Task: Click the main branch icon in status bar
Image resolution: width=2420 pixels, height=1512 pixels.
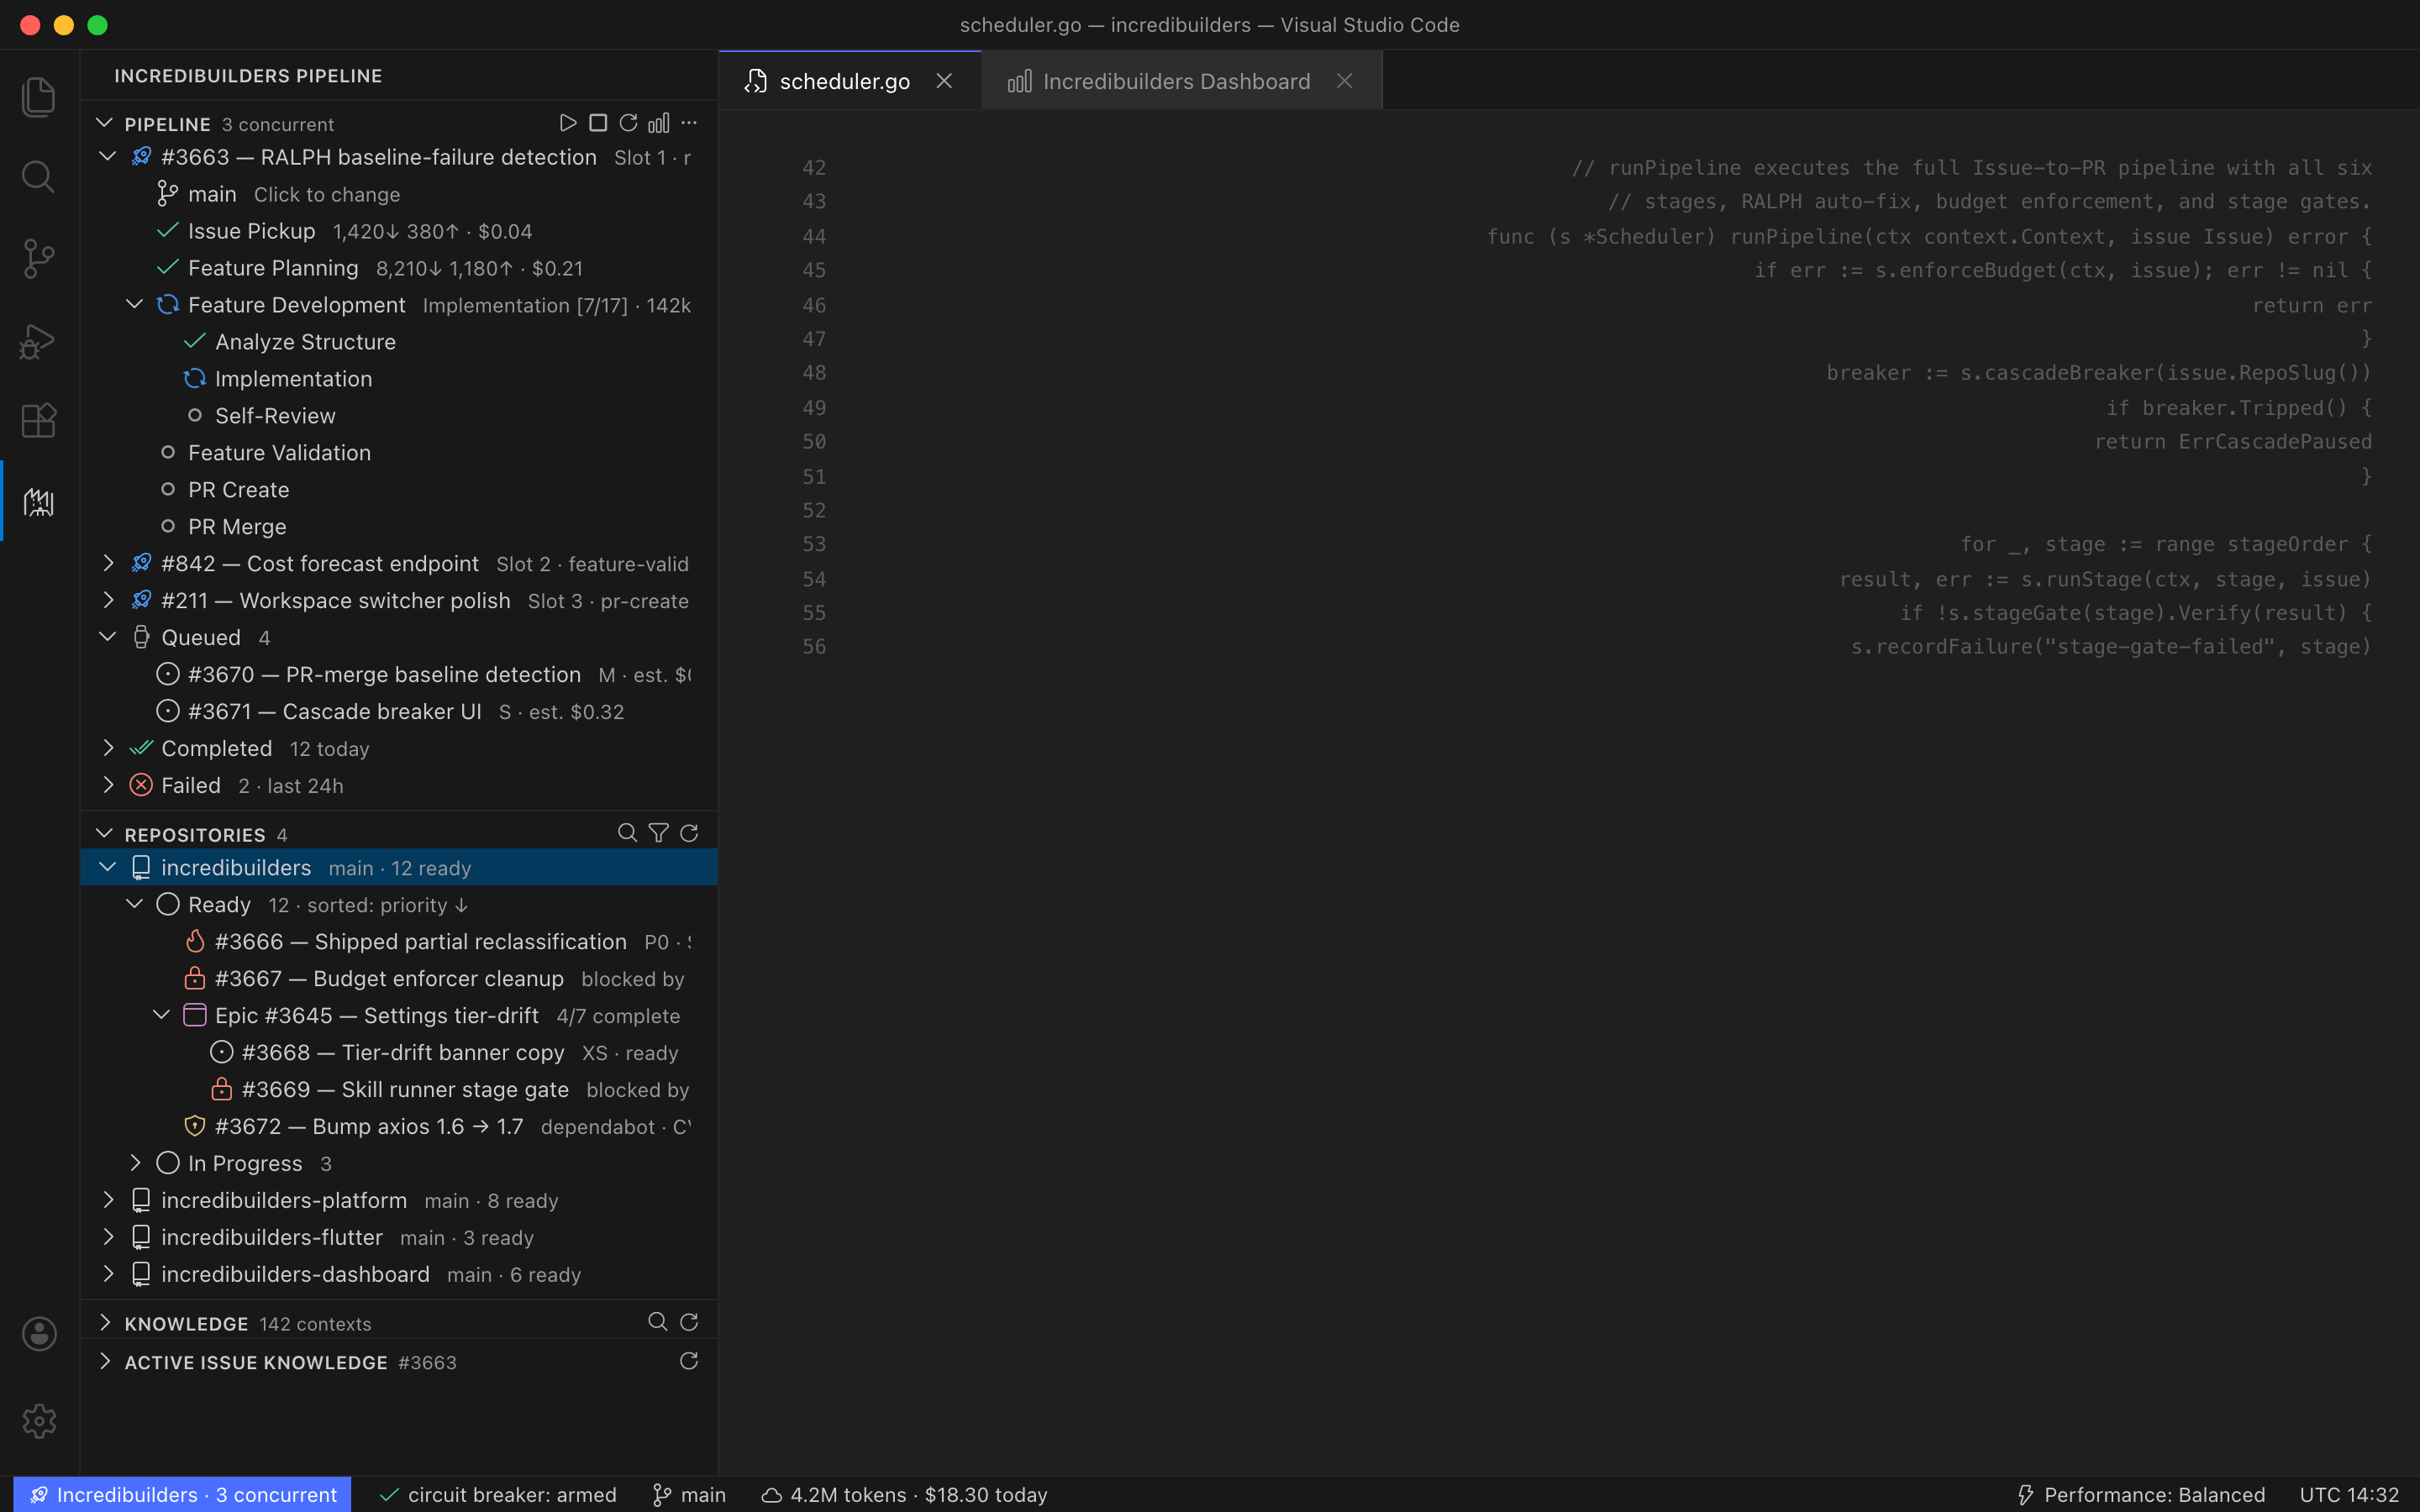Action: click(689, 1494)
